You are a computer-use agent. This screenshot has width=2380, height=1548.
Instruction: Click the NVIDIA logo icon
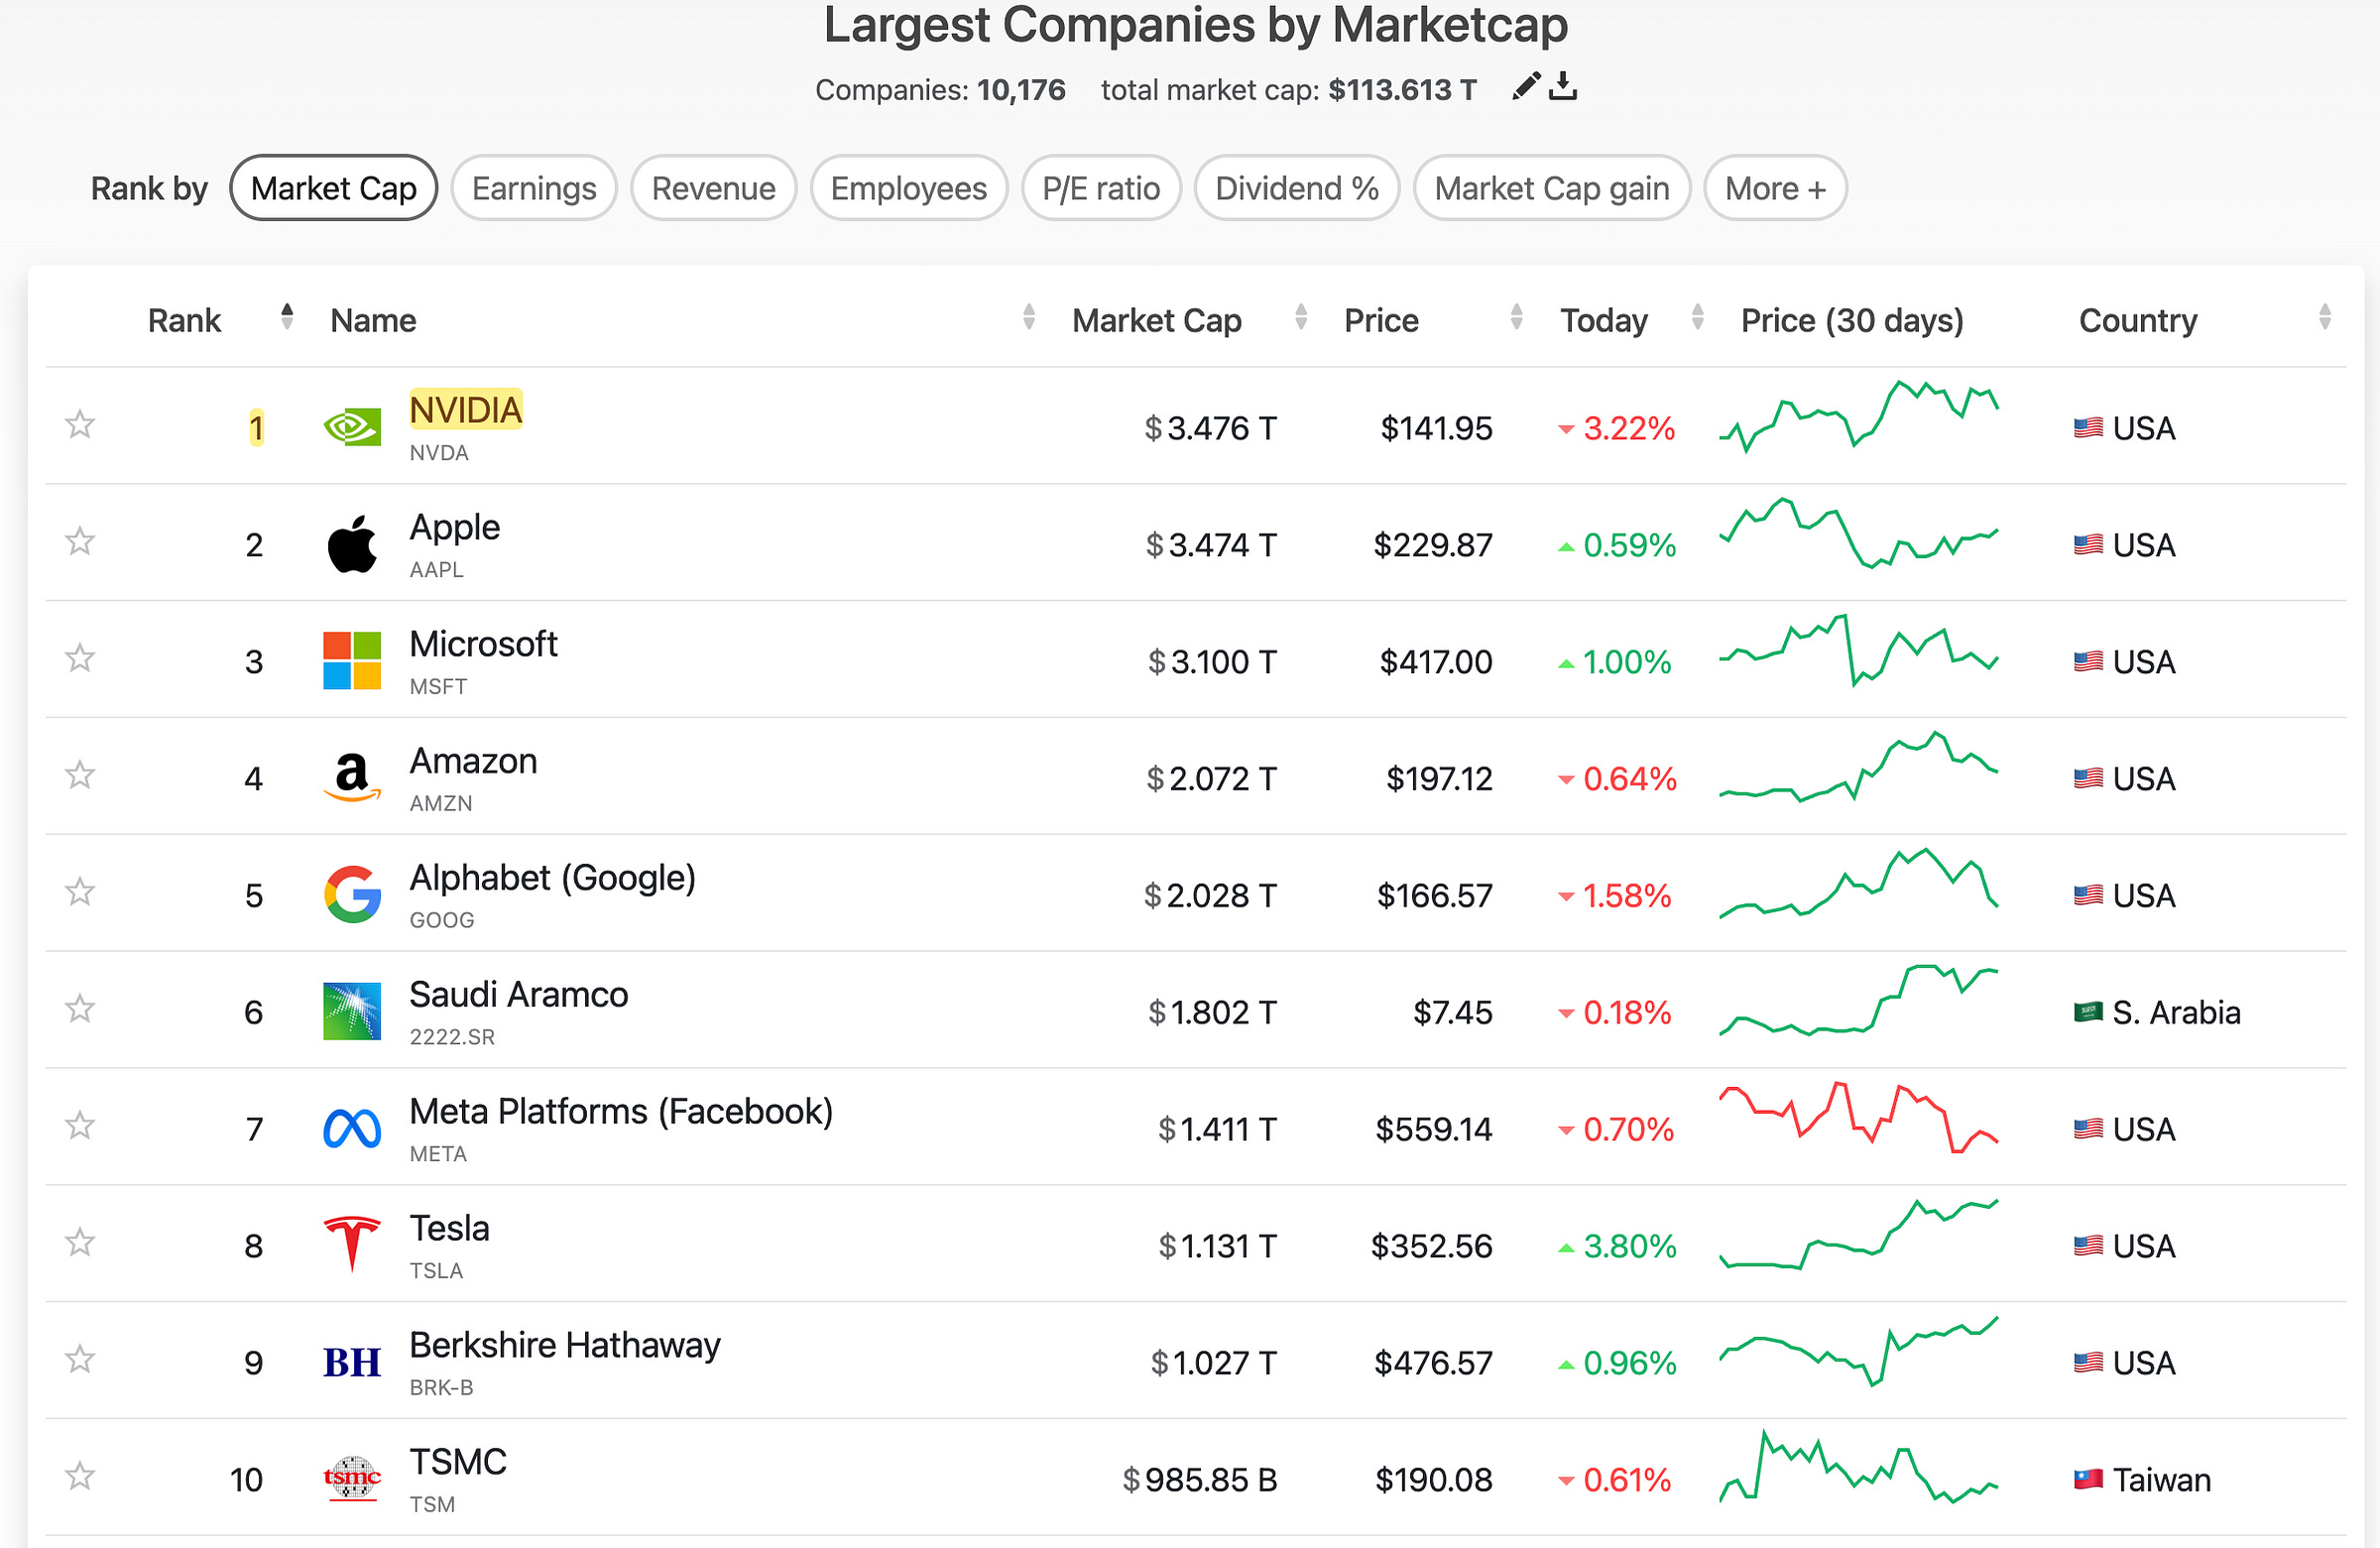pos(352,428)
